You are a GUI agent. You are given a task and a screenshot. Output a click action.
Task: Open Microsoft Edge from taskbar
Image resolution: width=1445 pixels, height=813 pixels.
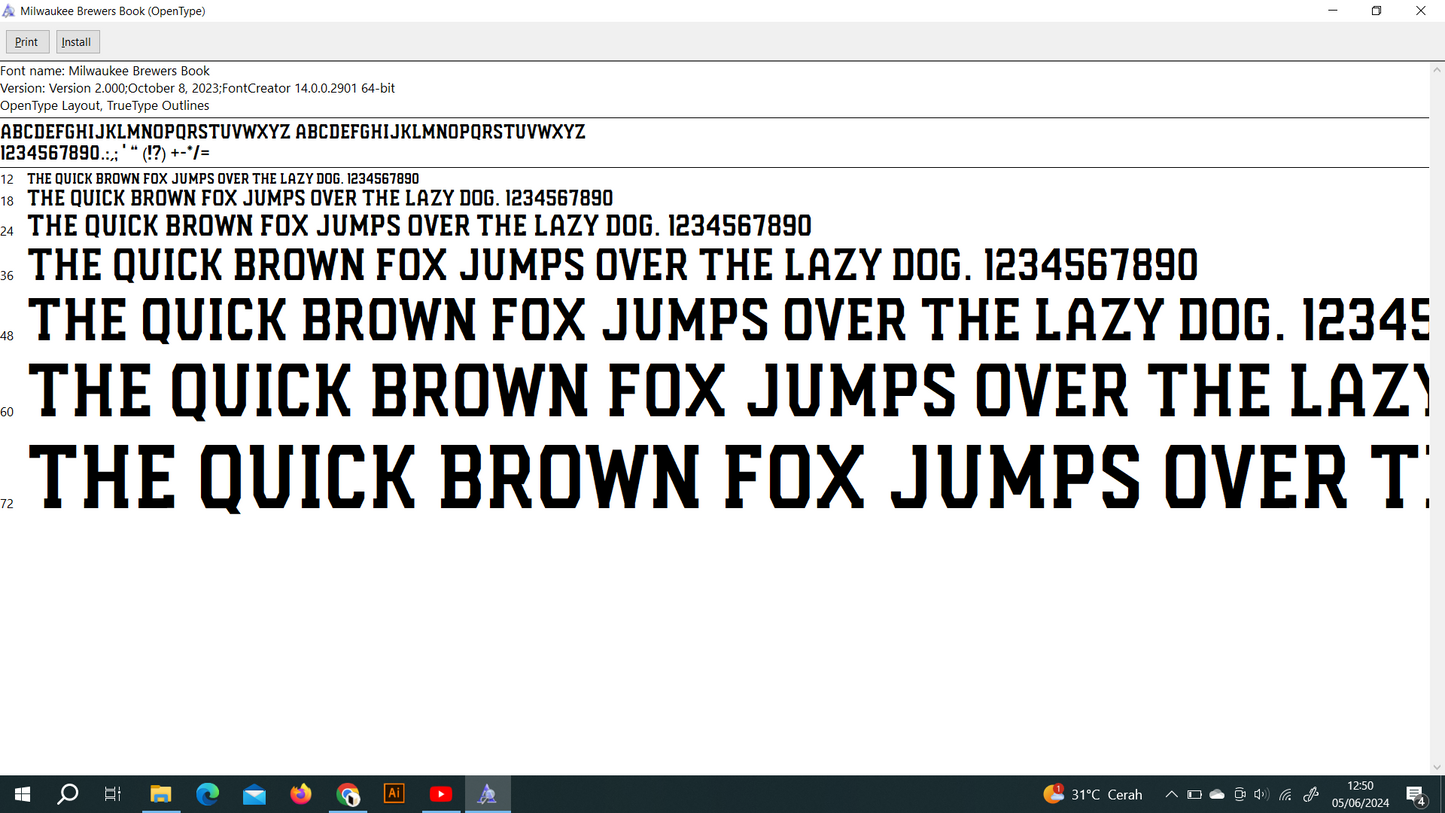tap(208, 794)
